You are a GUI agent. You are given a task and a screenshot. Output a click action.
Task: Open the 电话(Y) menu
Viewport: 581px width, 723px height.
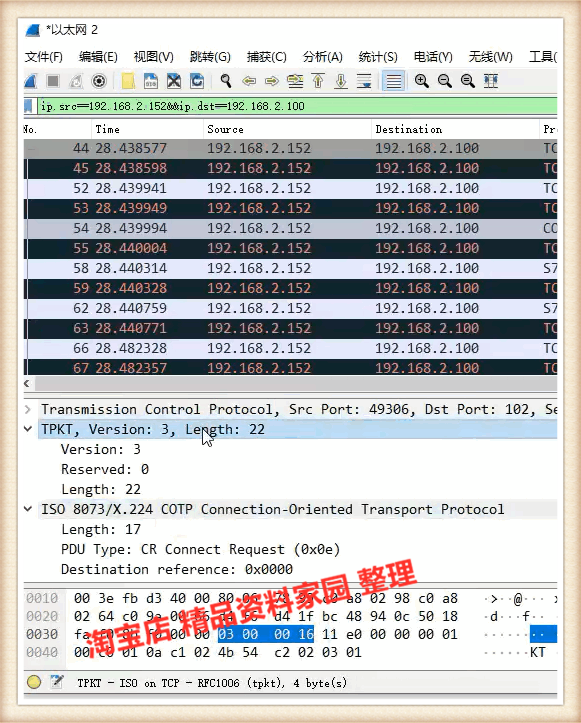pos(433,57)
